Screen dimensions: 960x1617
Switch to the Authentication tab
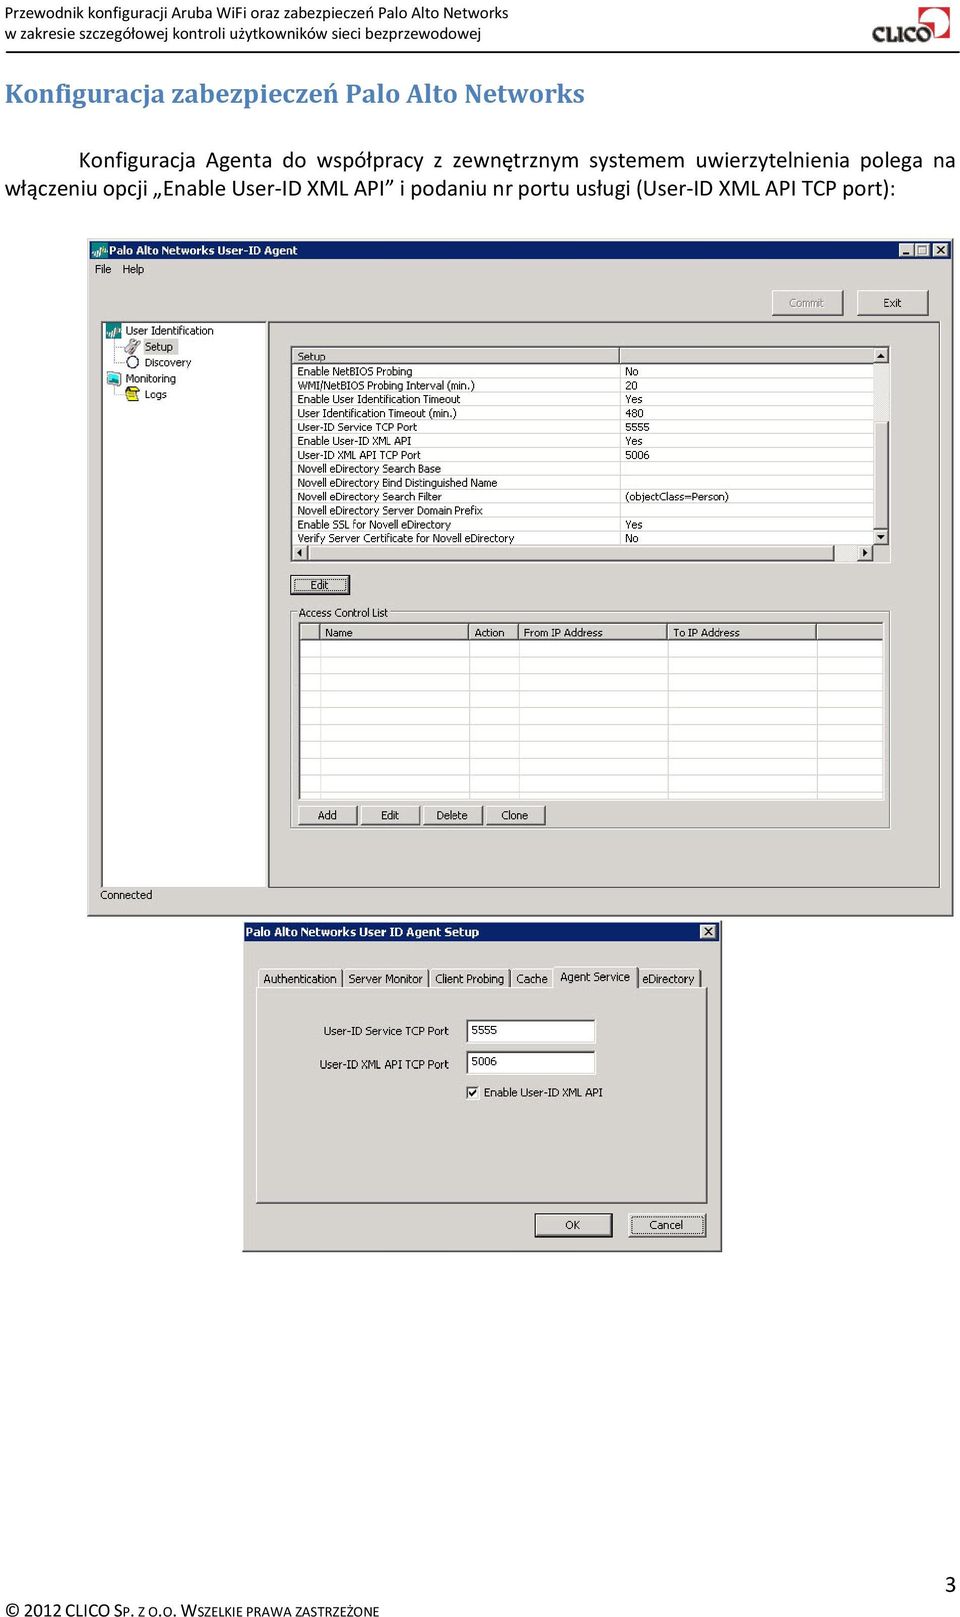[x=300, y=979]
